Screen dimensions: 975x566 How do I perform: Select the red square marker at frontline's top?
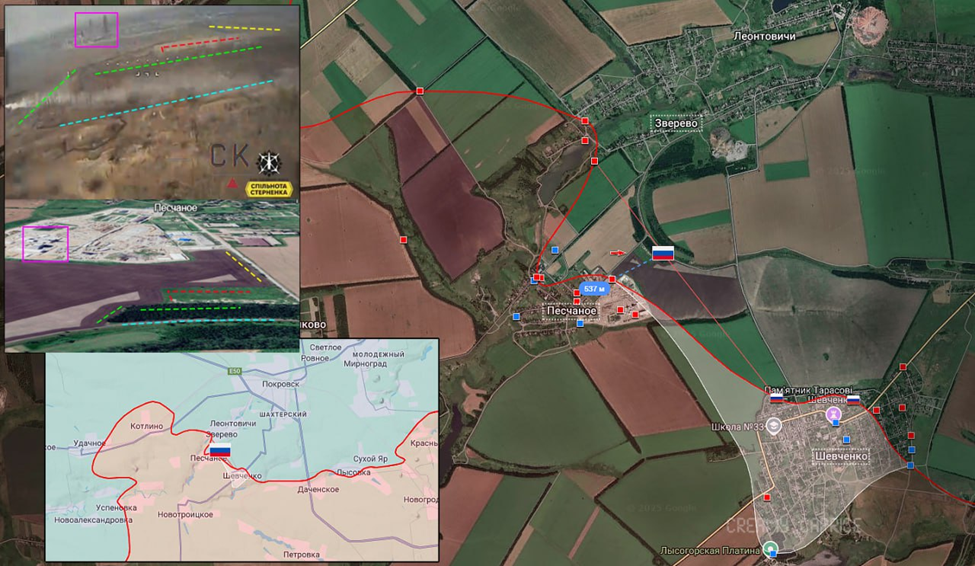(420, 91)
